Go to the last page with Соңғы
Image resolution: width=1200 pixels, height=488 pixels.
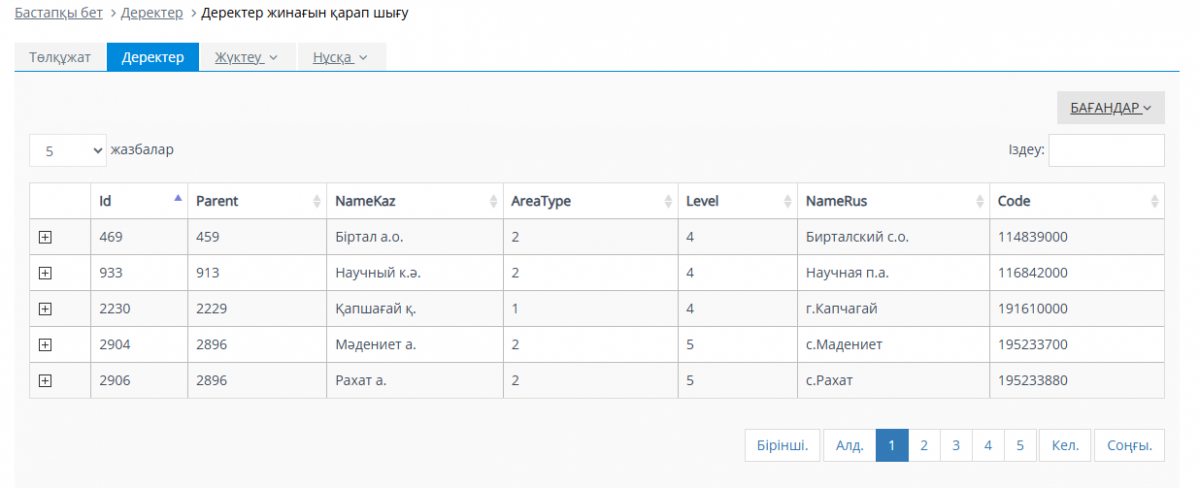pyautogui.click(x=1129, y=446)
